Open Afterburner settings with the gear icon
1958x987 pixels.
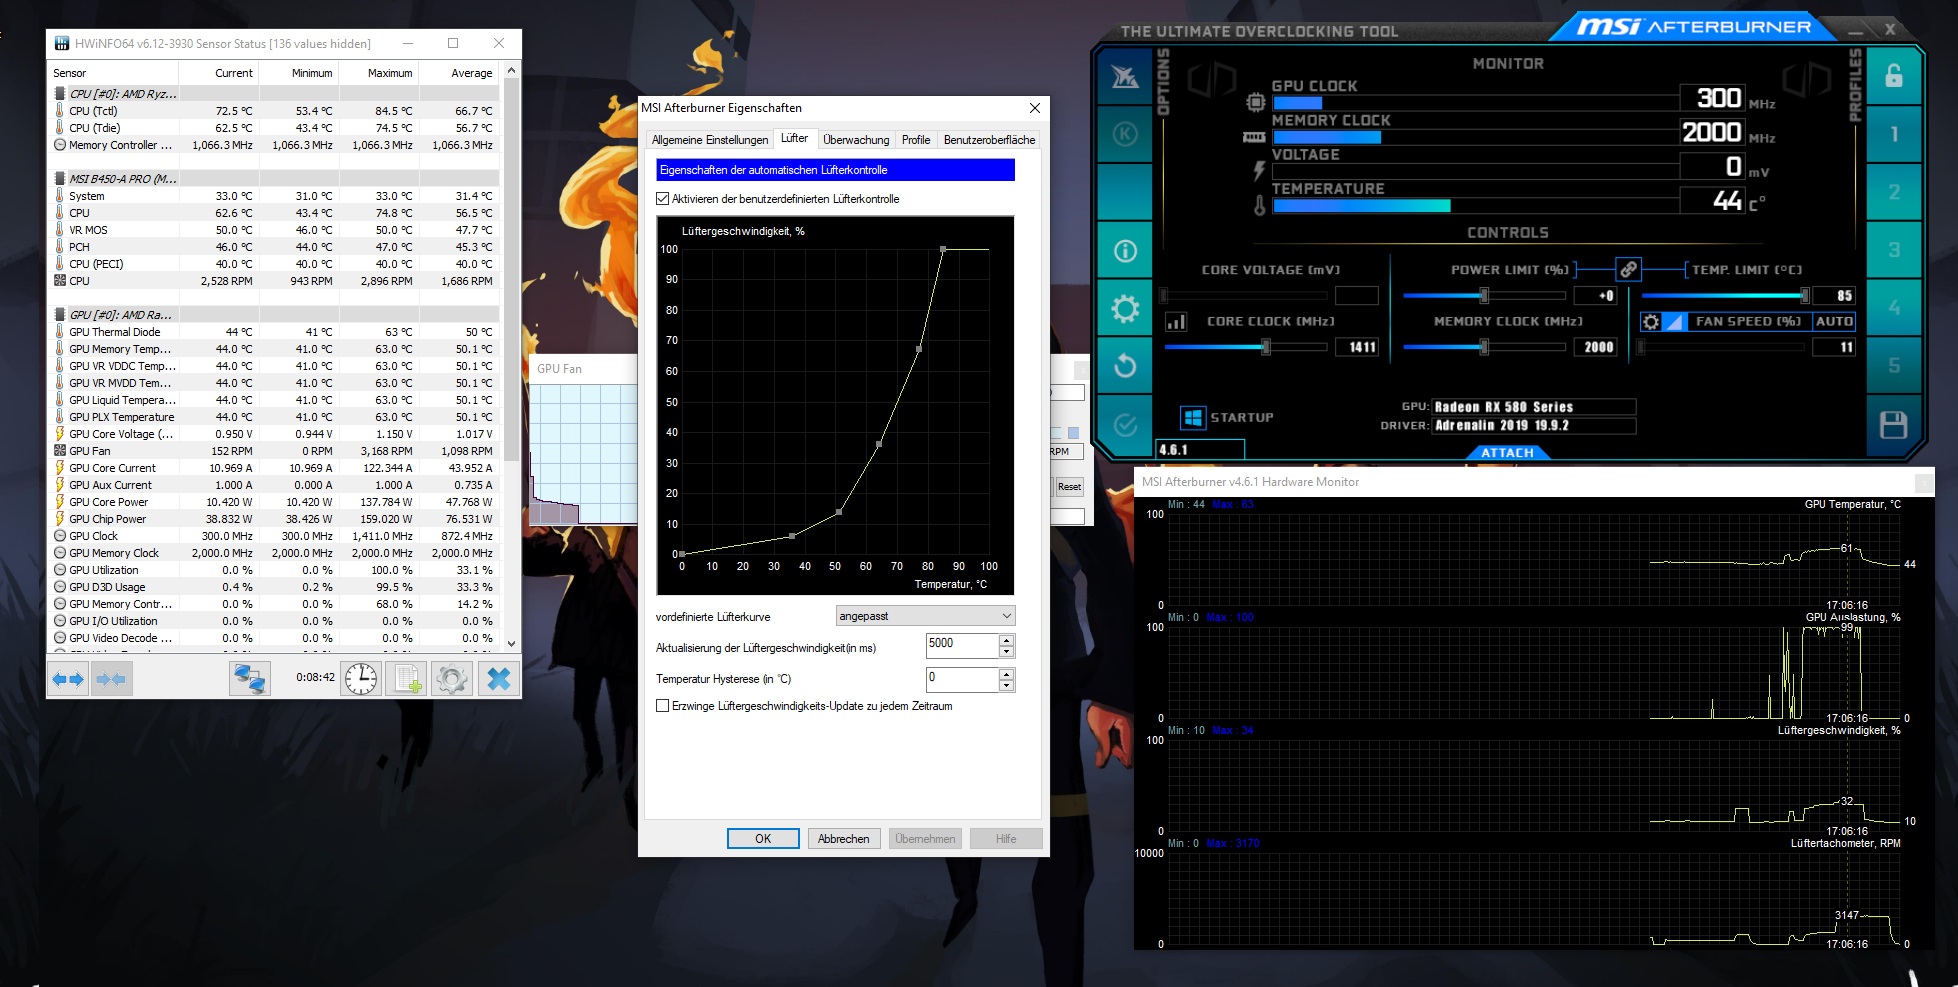(1125, 308)
